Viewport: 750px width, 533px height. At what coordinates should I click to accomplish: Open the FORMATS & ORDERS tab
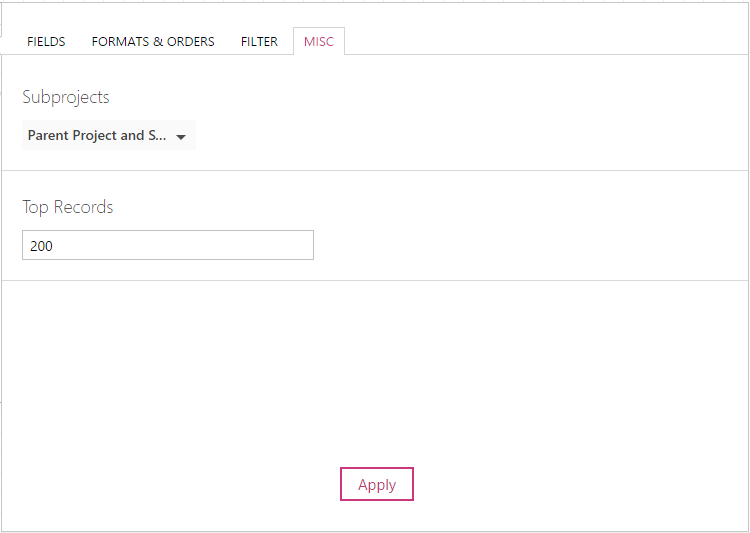click(x=153, y=42)
